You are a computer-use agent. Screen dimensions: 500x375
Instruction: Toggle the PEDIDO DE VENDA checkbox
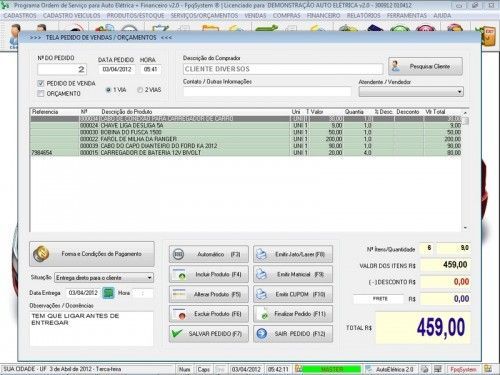point(41,83)
